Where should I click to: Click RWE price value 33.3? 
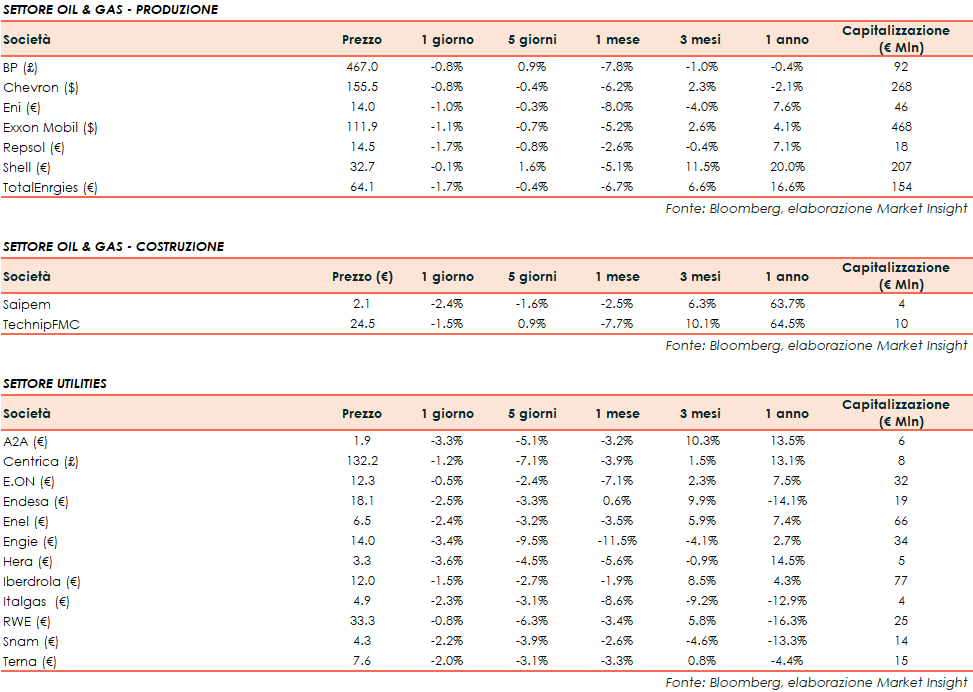(x=361, y=621)
